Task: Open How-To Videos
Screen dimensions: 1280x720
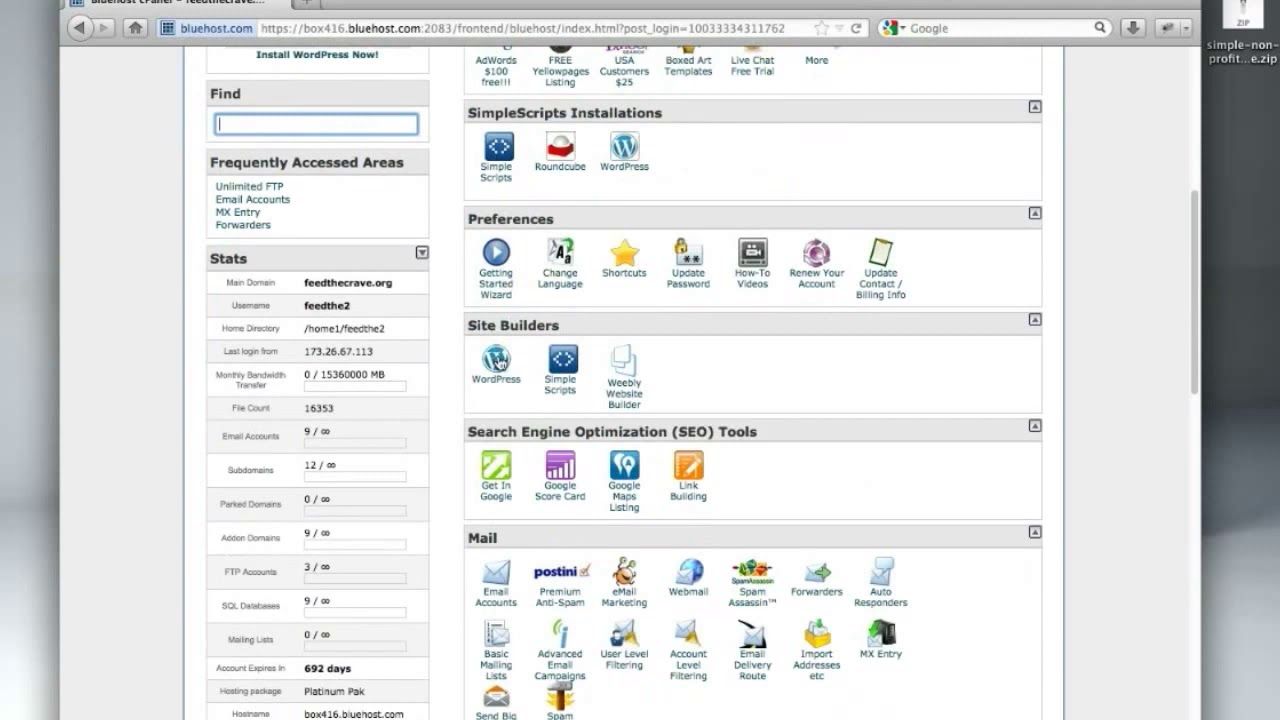Action: coord(752,263)
